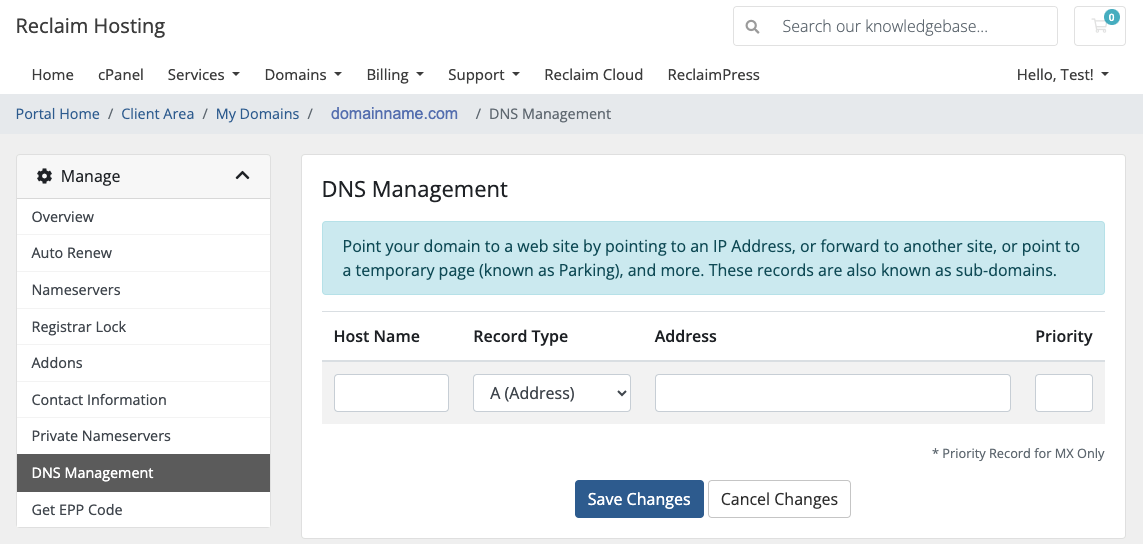Select Nameservers in the sidebar

pos(144,290)
